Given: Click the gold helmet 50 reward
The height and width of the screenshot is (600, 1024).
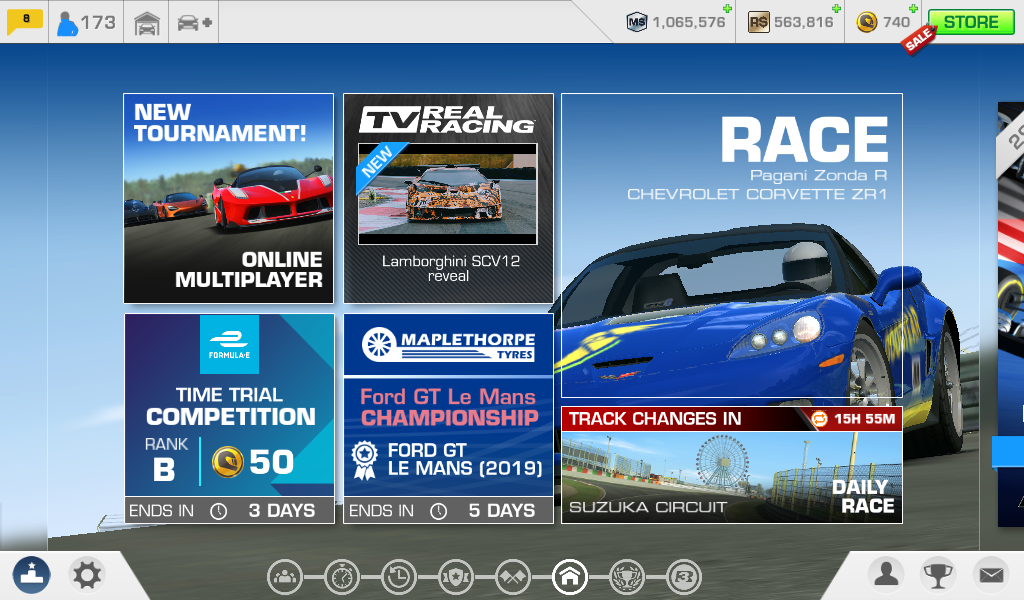Looking at the screenshot, I should pyautogui.click(x=253, y=462).
